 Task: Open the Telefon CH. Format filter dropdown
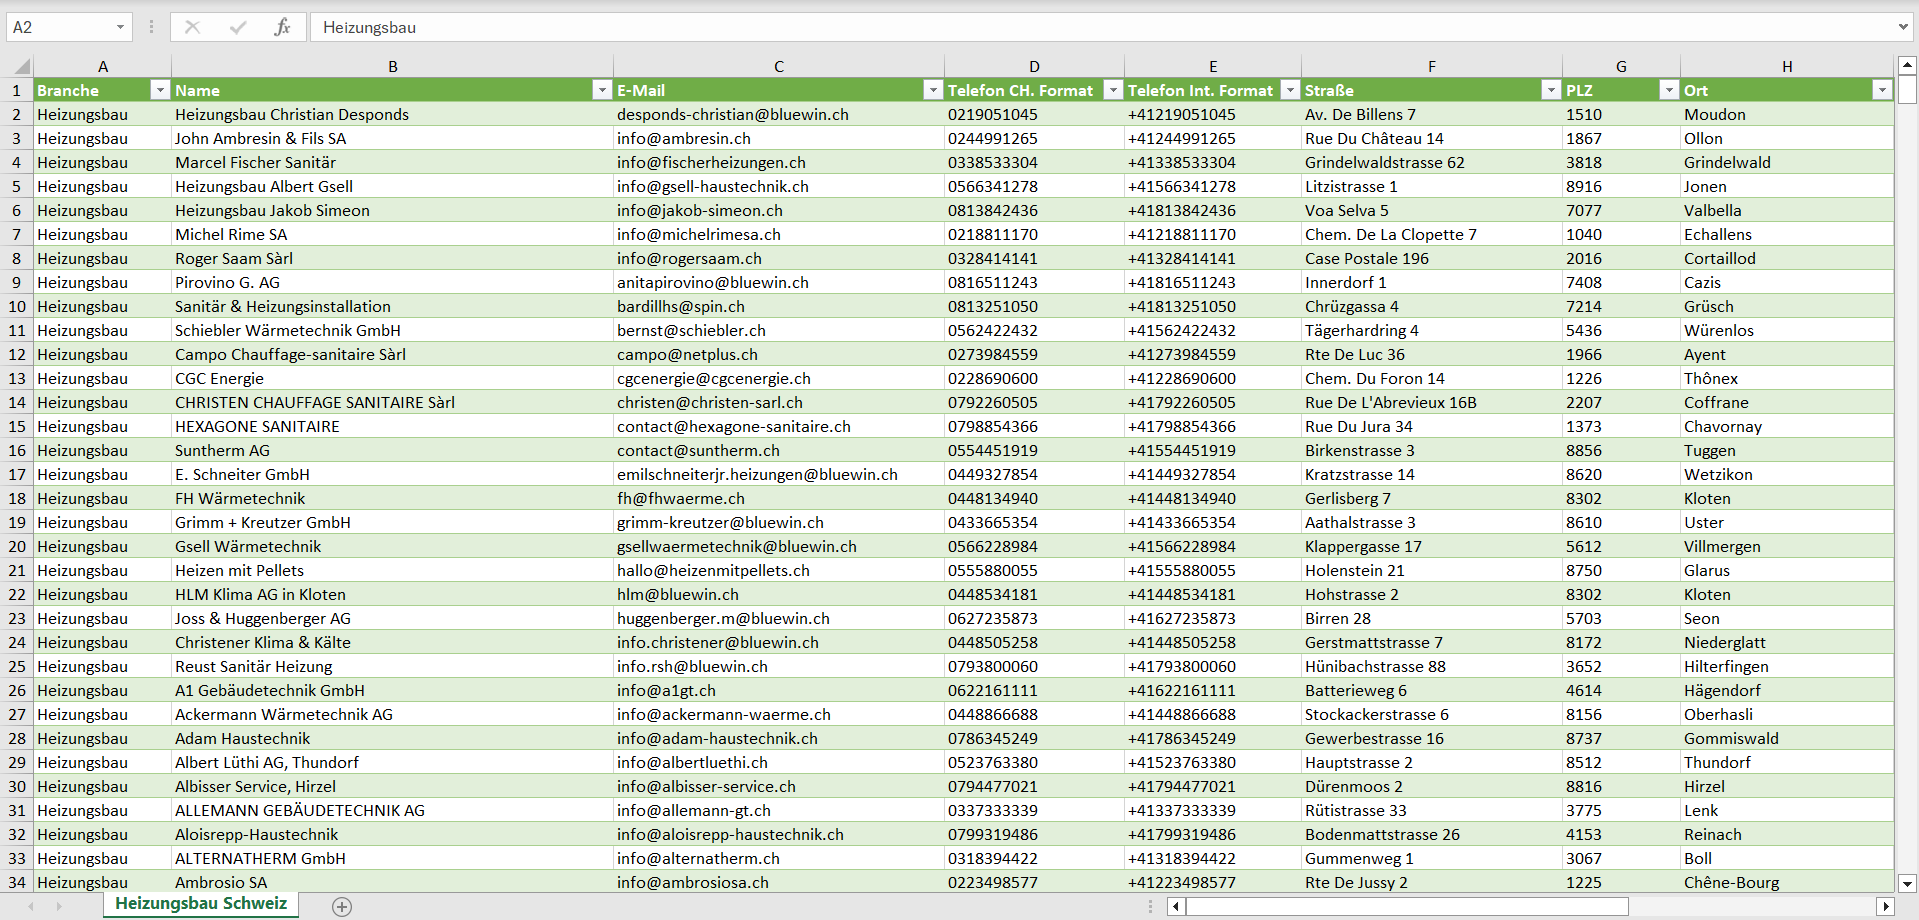point(1113,90)
